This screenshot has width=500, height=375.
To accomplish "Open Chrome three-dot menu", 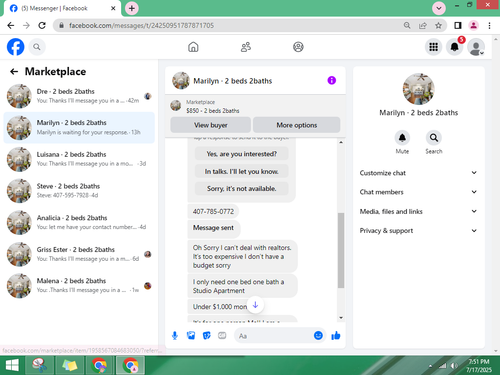I will click(489, 25).
